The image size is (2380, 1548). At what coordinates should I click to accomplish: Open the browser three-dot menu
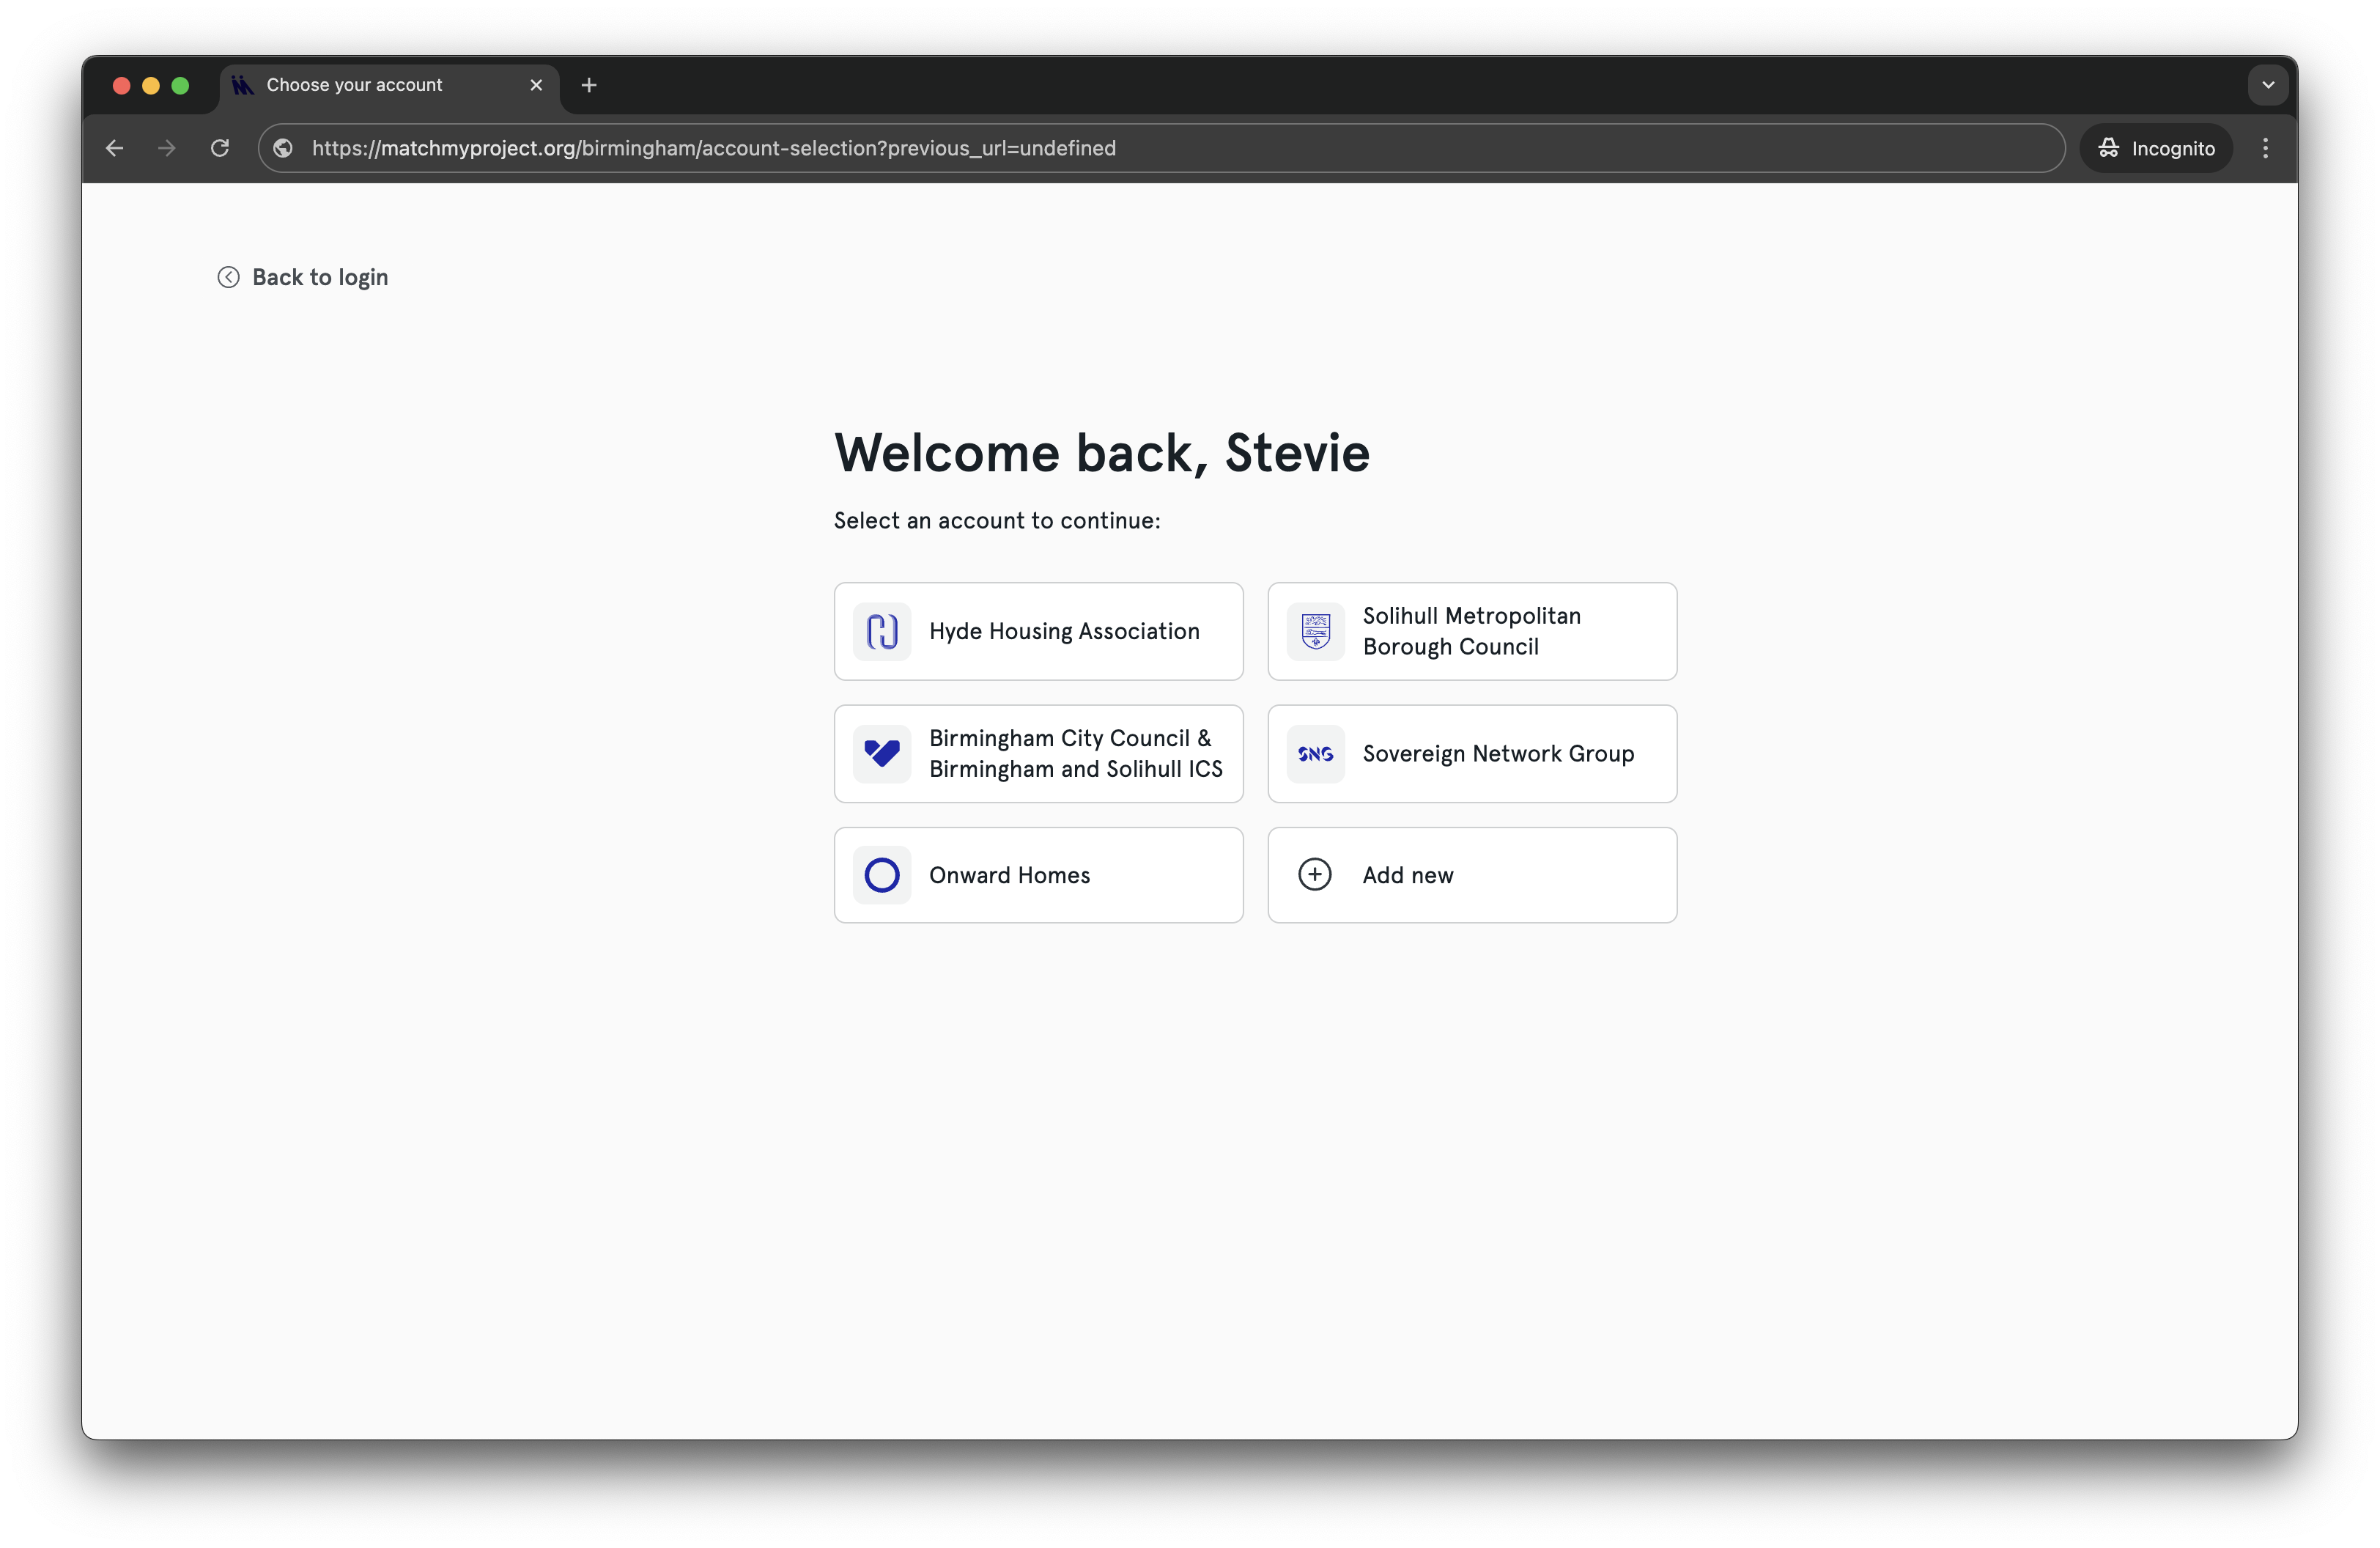(x=2265, y=148)
